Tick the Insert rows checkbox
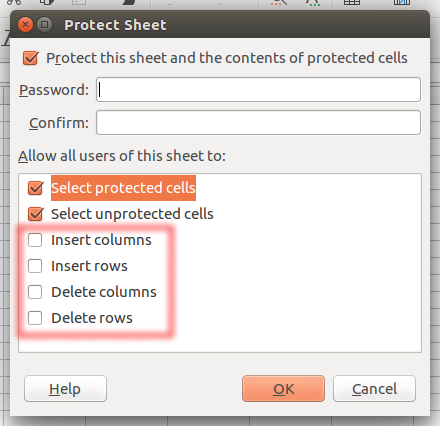The height and width of the screenshot is (426, 440). pyautogui.click(x=35, y=266)
